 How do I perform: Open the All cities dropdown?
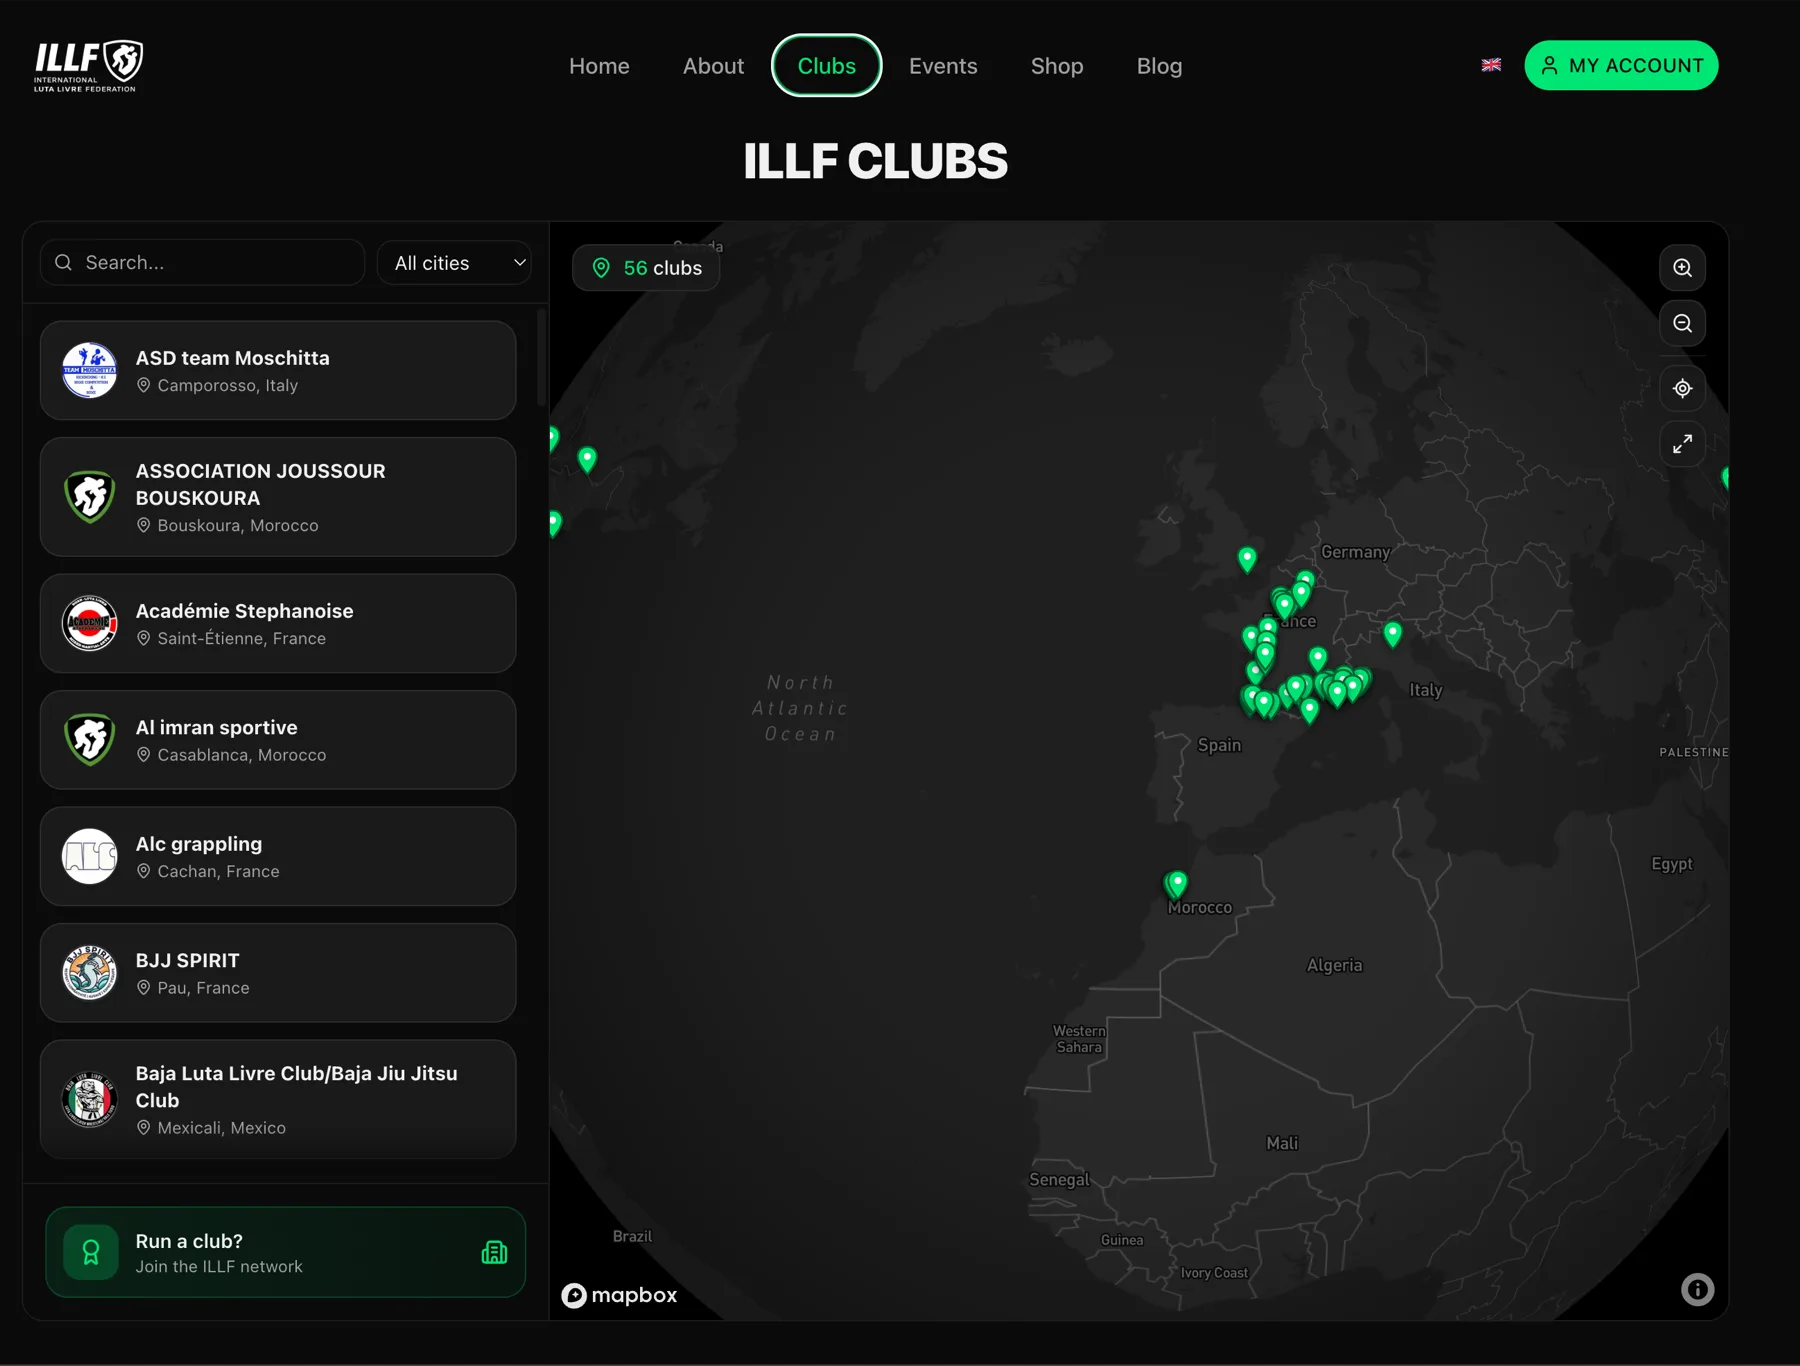coord(455,263)
